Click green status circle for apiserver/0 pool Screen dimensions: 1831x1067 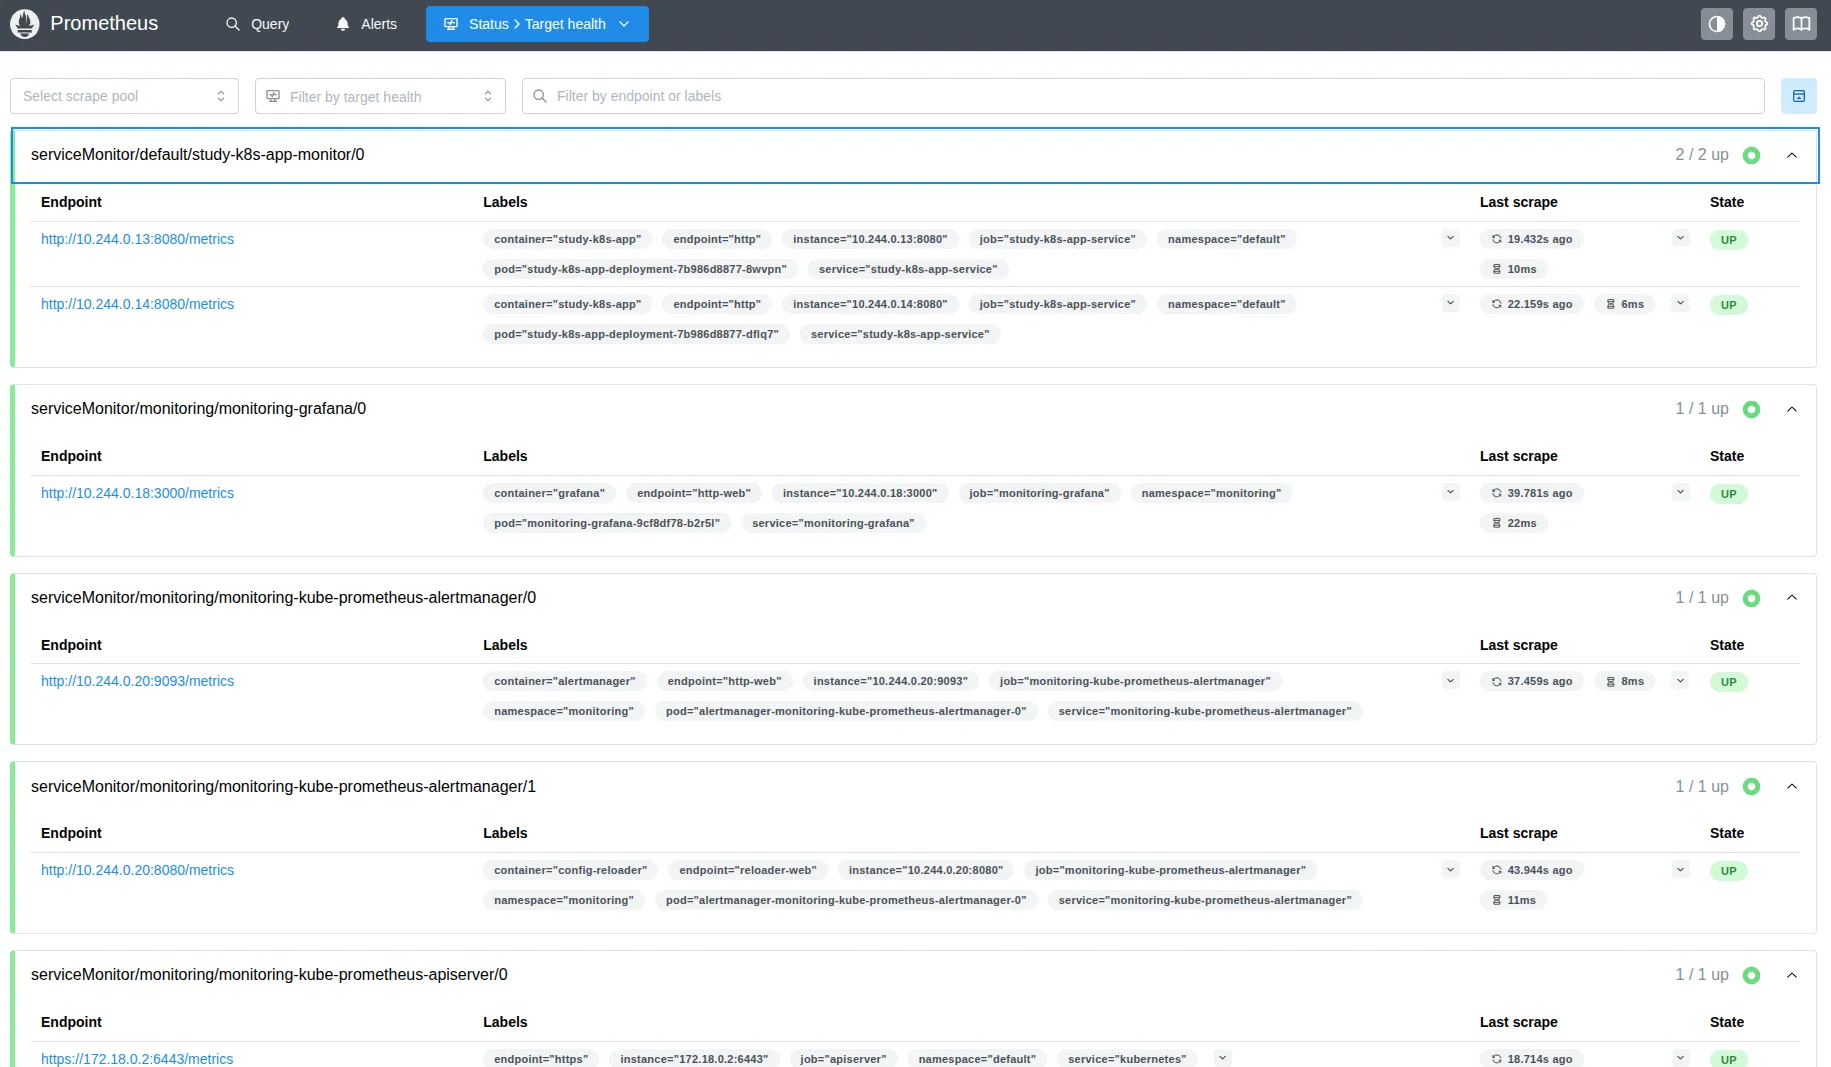point(1751,975)
